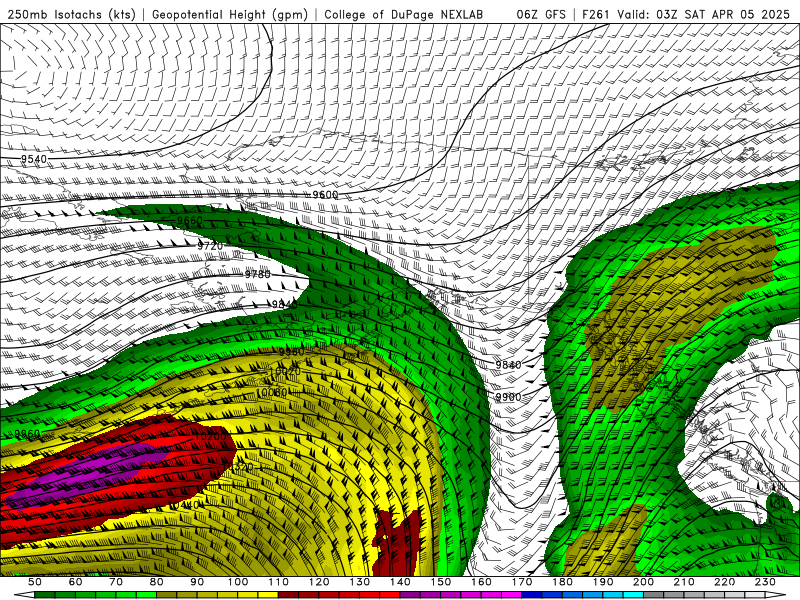Click the 140 value on the colorbar scale
Image resolution: width=800 pixels, height=600 pixels.
401,582
